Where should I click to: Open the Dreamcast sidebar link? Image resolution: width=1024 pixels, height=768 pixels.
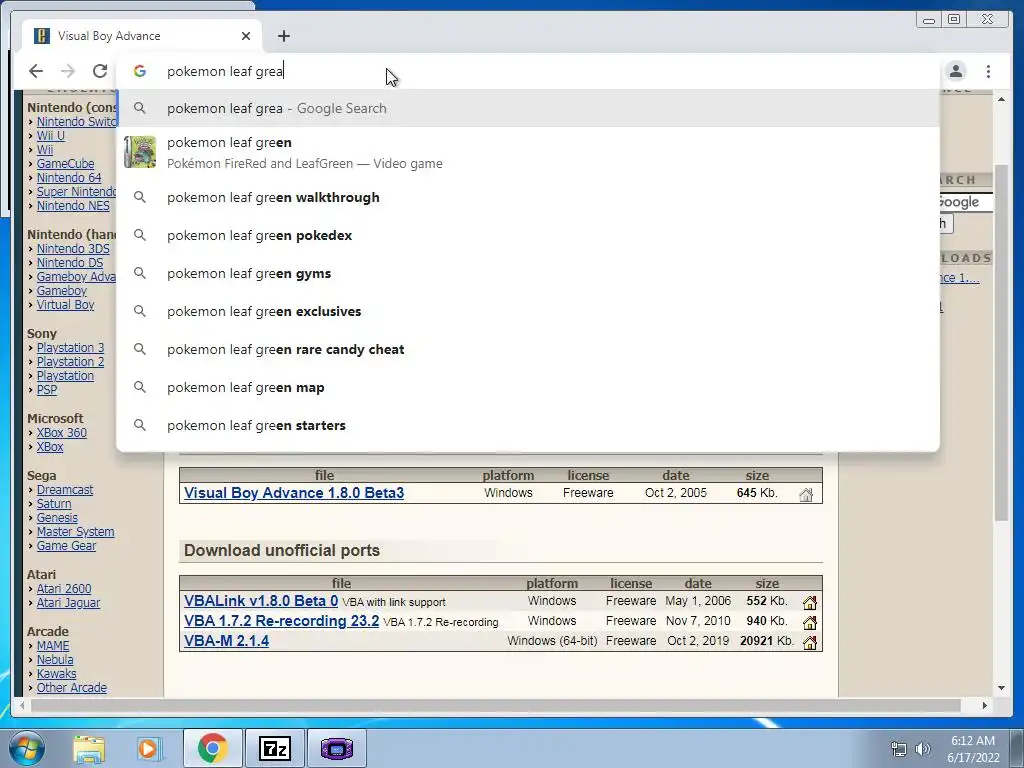(x=65, y=490)
